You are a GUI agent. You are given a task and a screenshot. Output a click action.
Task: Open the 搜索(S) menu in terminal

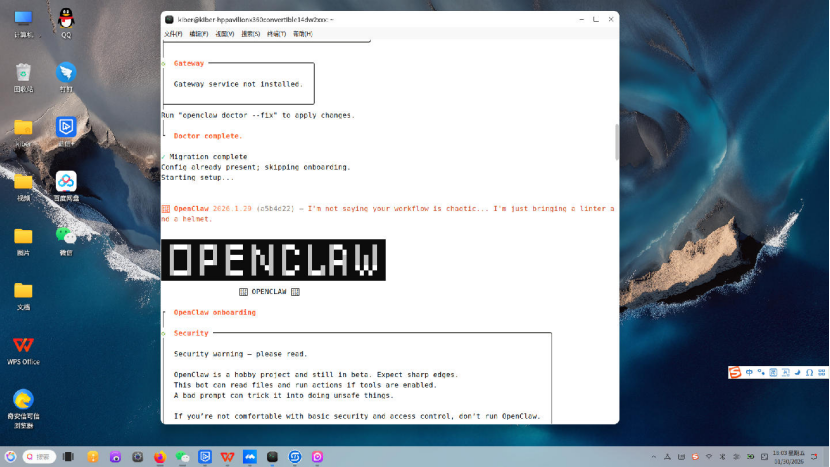pos(250,34)
